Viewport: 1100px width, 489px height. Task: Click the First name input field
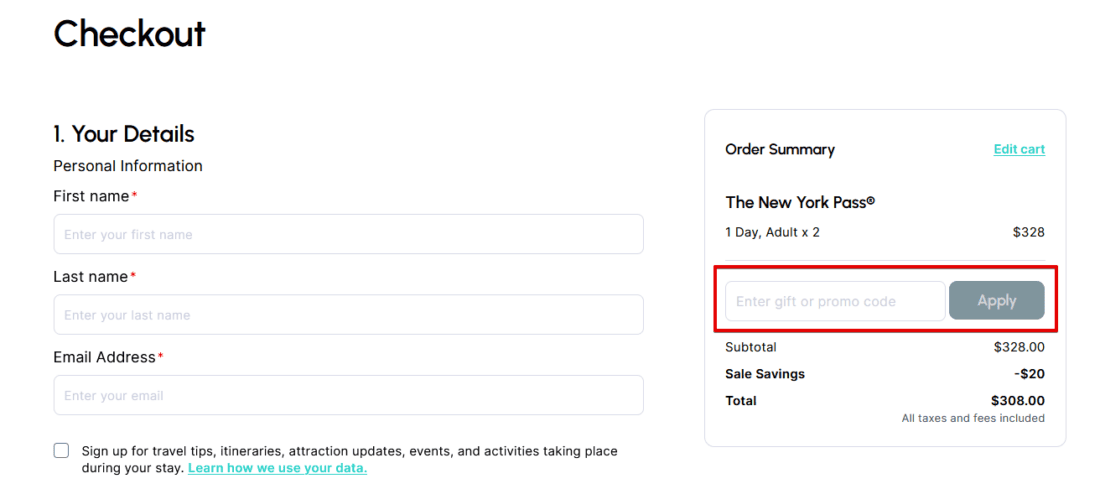point(348,235)
